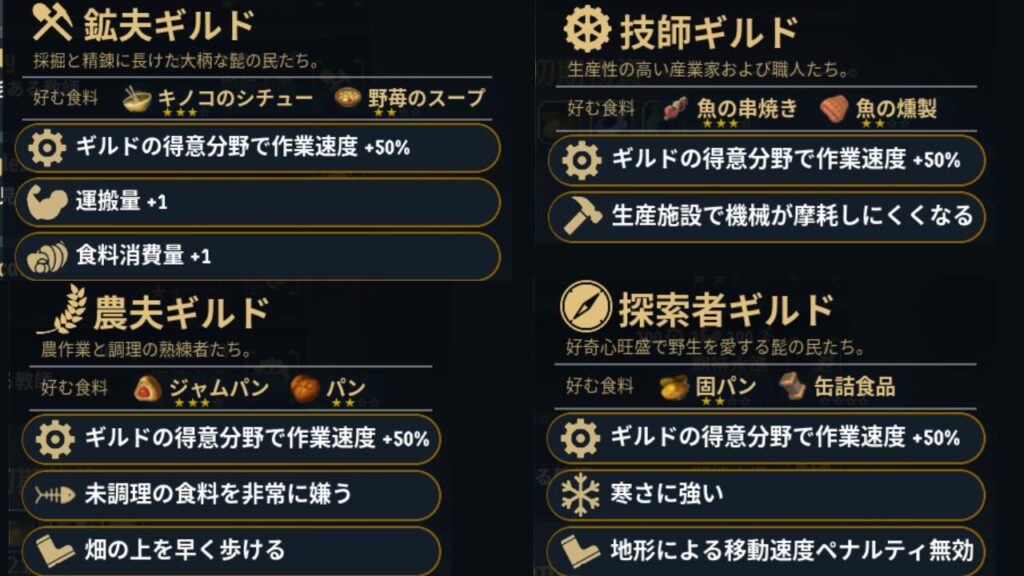Click the 缶詰食品 canned food icon

click(794, 386)
